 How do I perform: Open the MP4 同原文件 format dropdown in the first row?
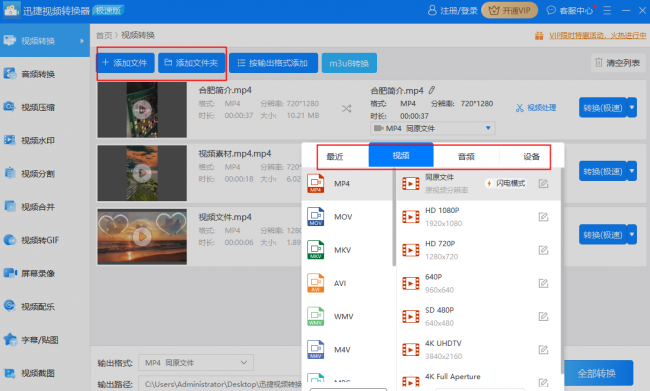tap(432, 128)
